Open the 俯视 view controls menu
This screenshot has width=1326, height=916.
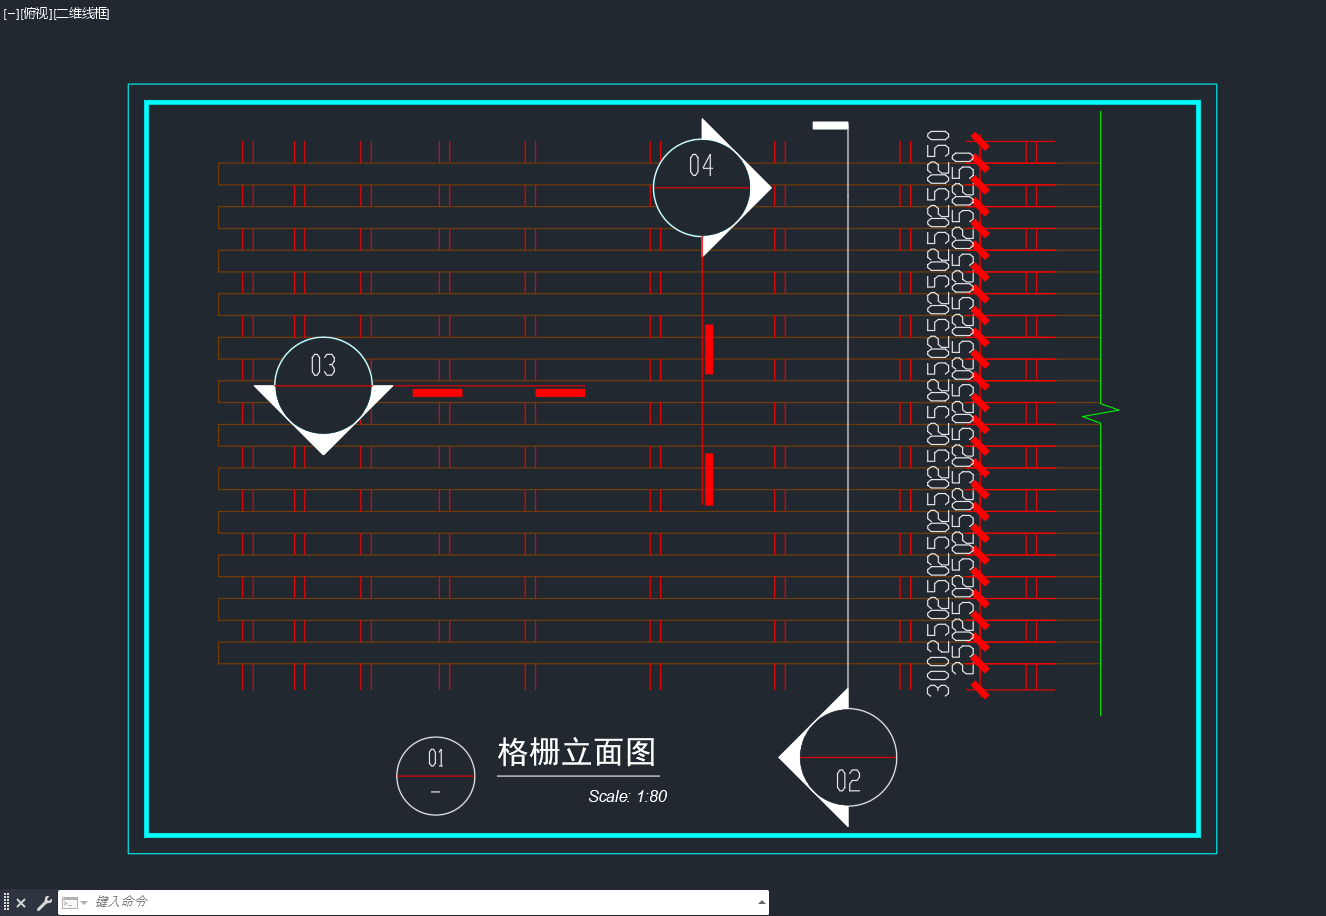[36, 14]
